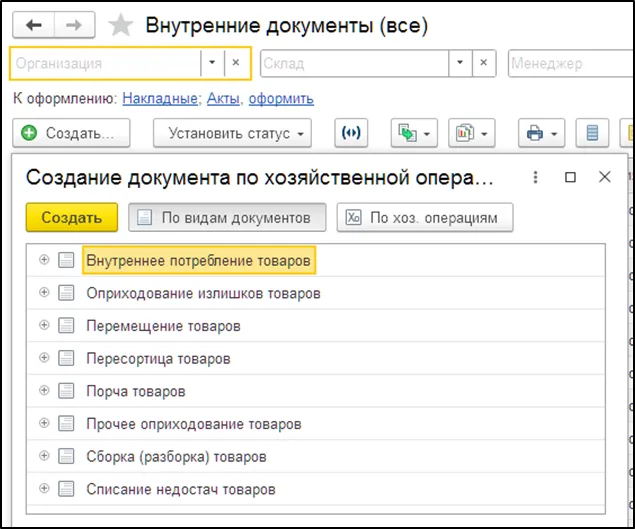Open the dialog's three-dot more menu

pos(535,177)
